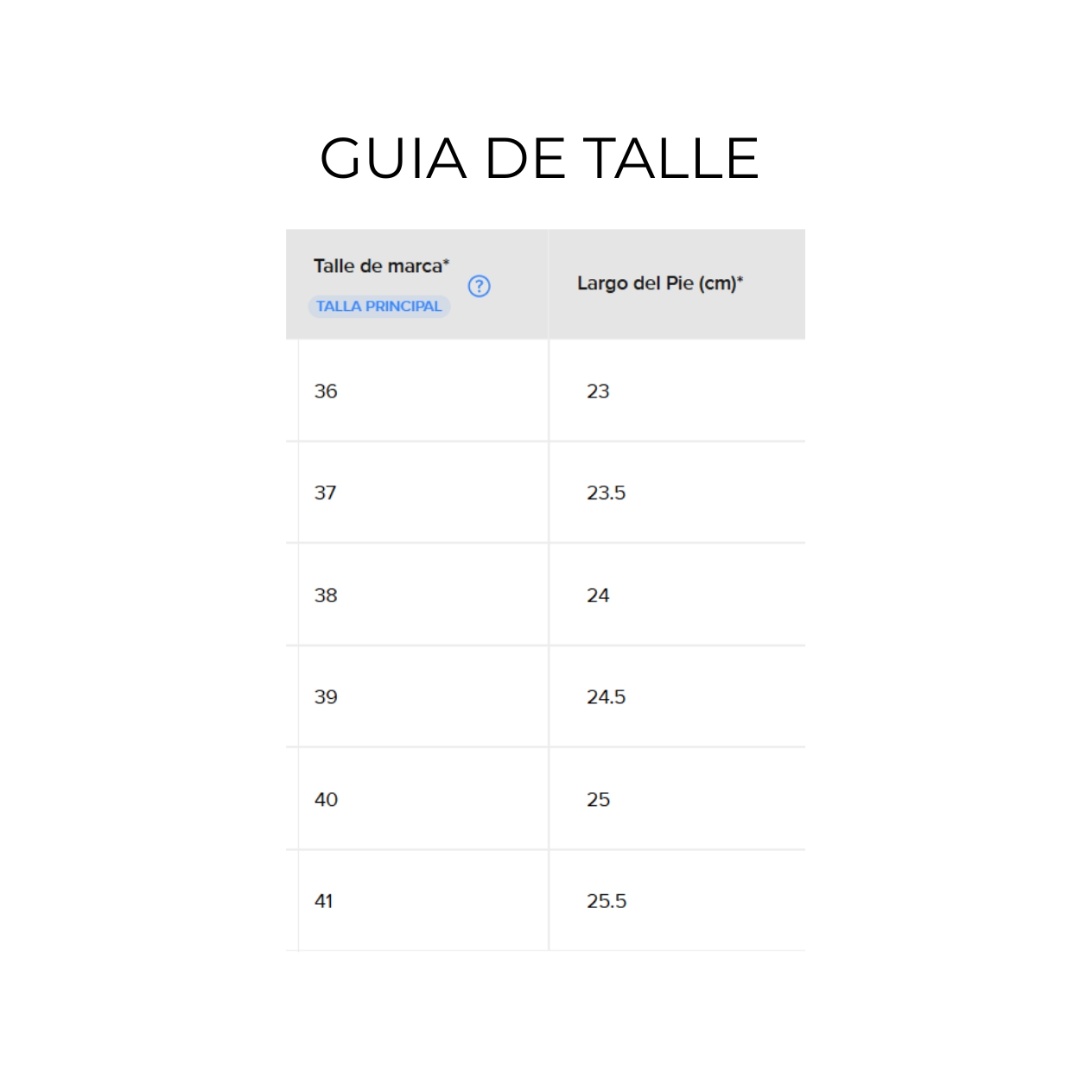Select size 36 in the table

326,391
